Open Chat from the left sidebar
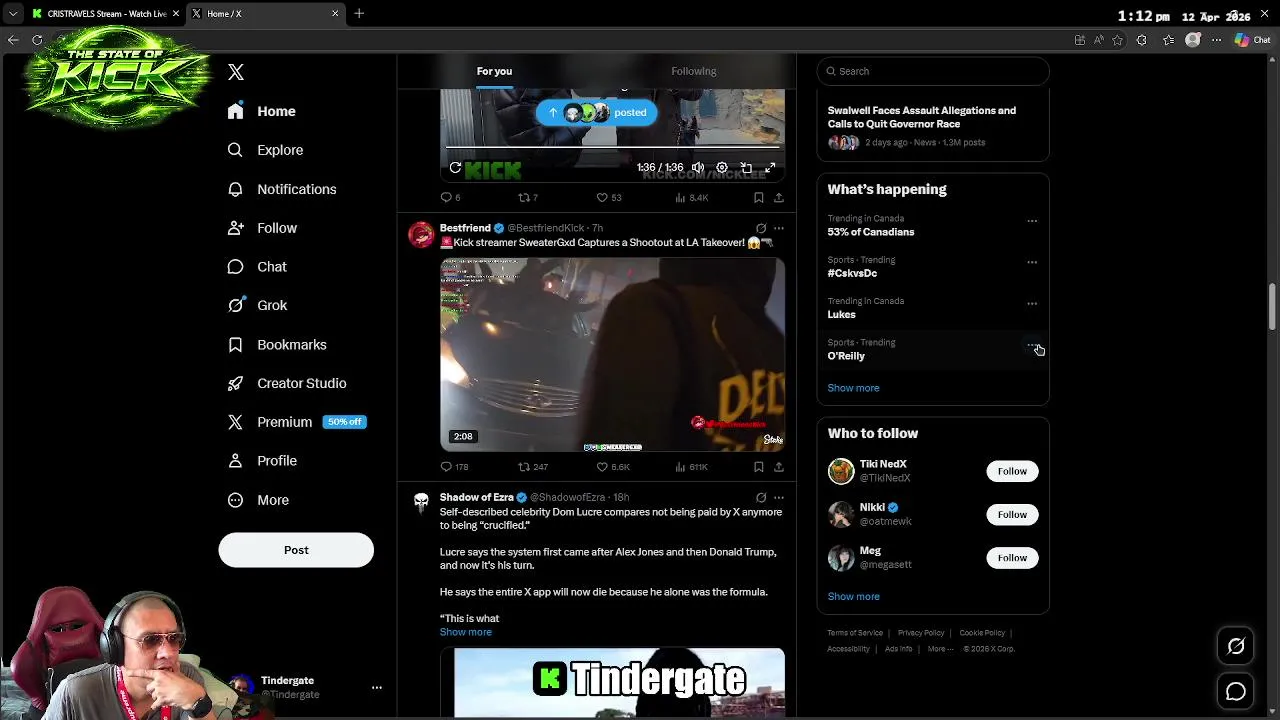 258,267
